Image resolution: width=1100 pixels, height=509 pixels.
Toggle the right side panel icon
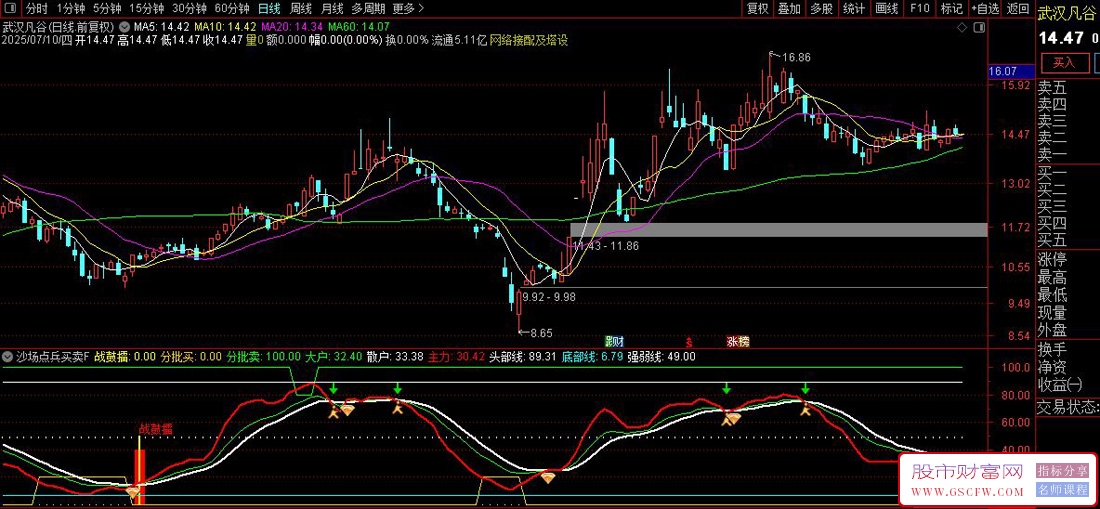click(x=979, y=27)
